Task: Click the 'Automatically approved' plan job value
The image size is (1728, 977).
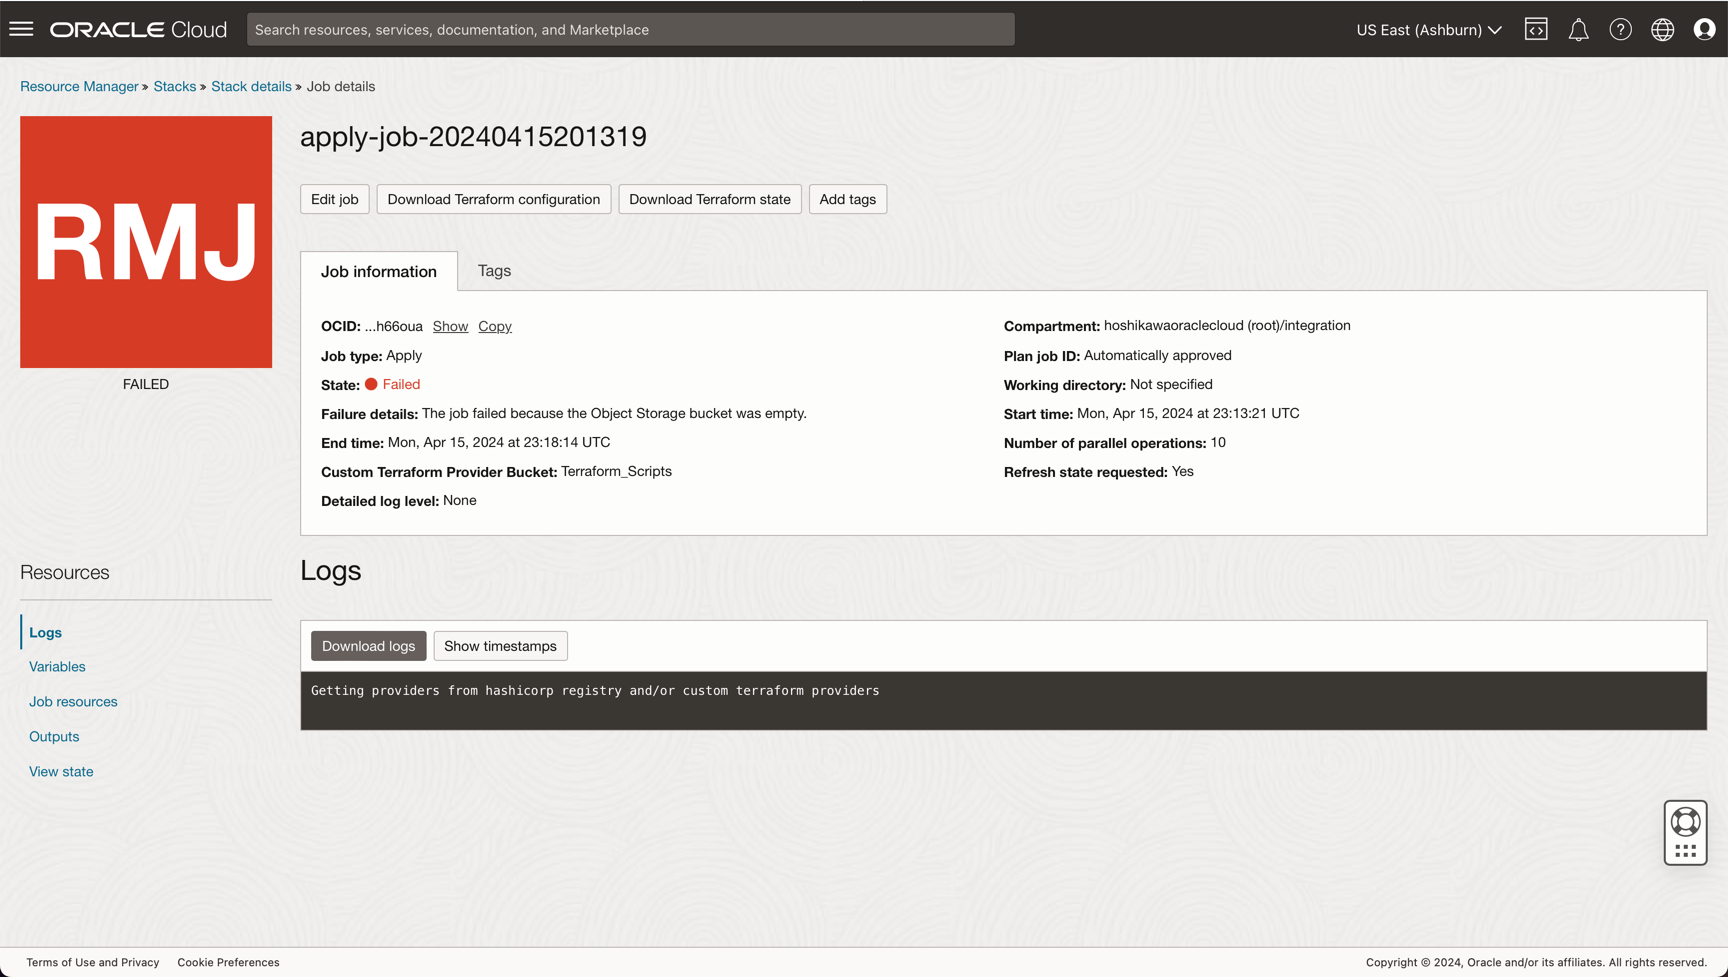Action: pos(1158,356)
